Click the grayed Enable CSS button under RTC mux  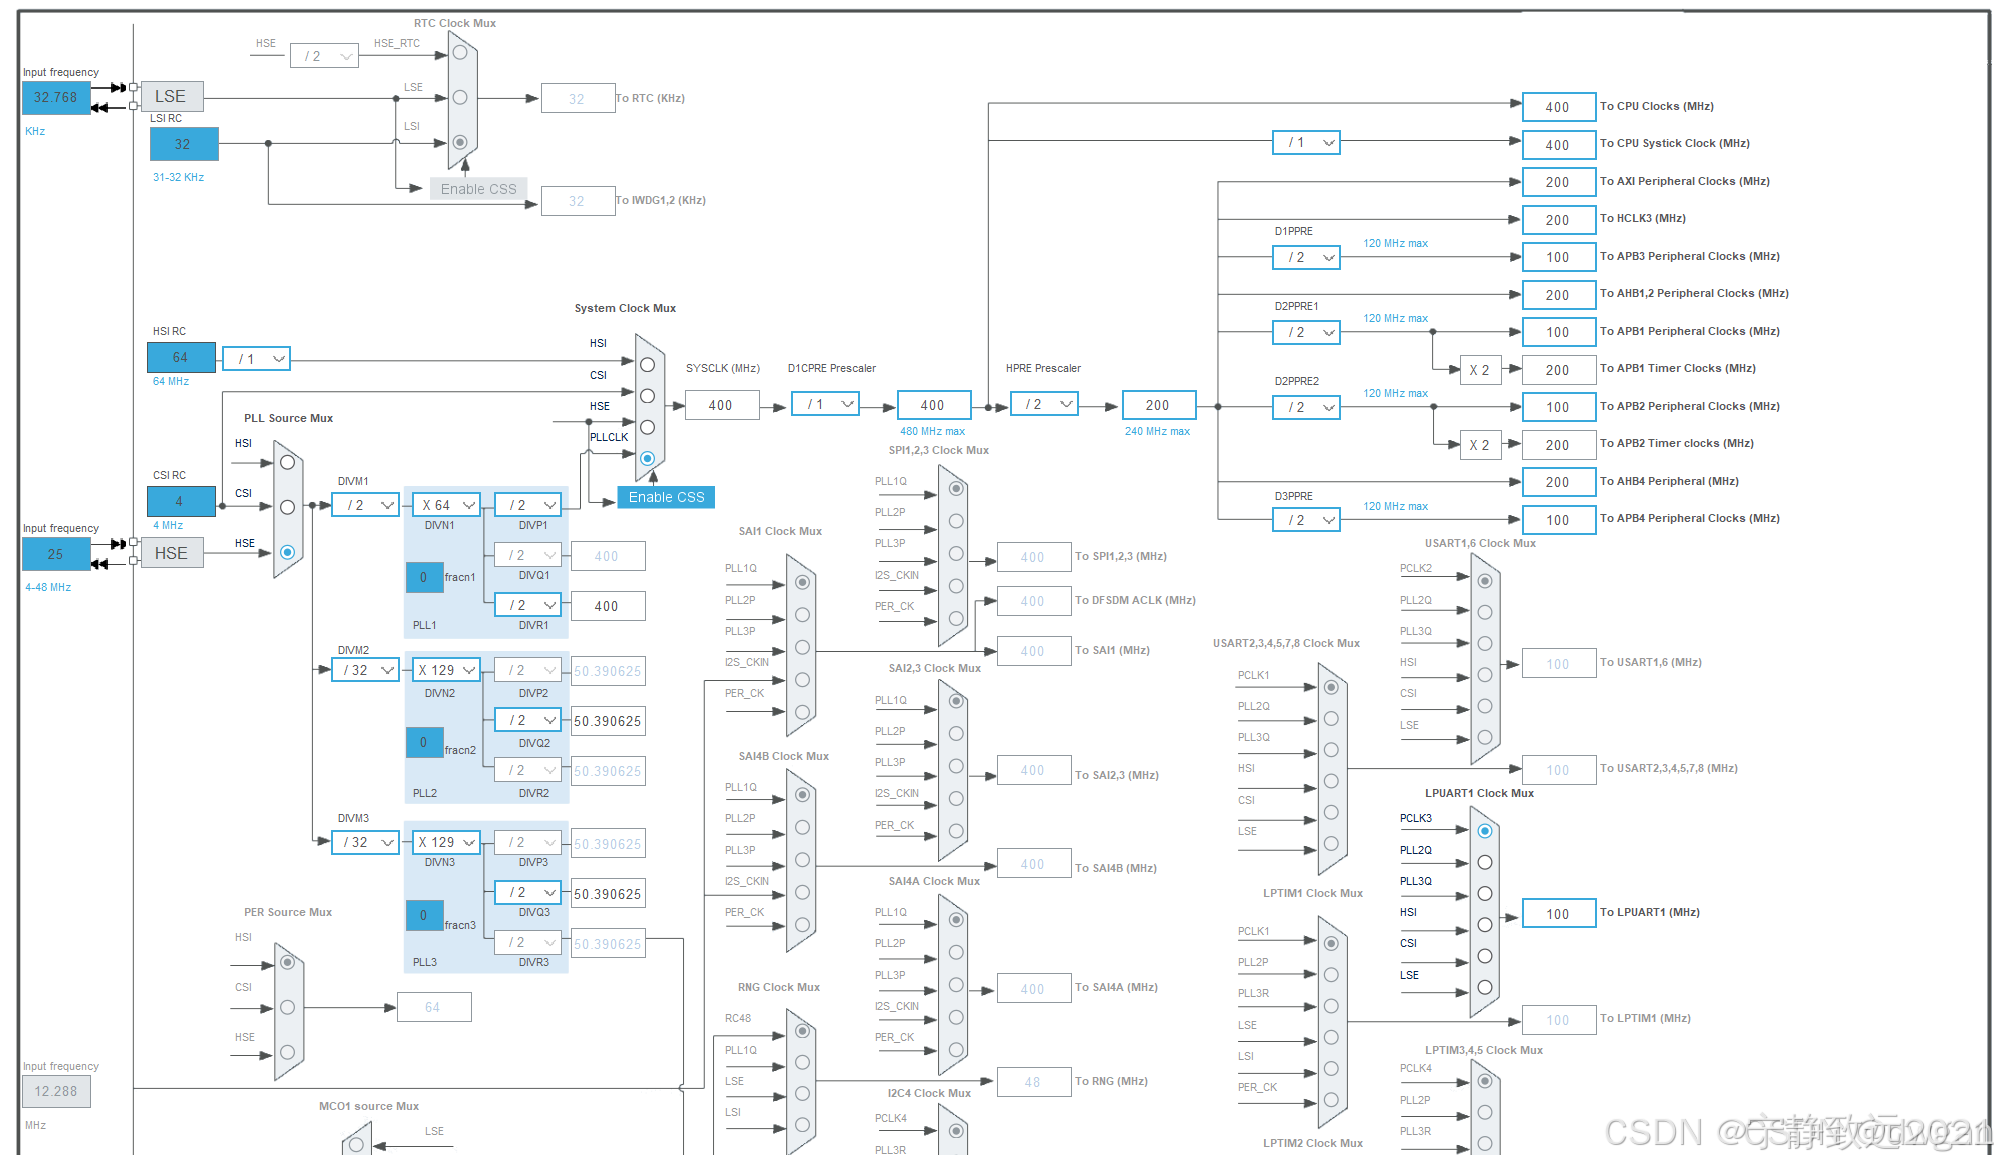pos(478,189)
